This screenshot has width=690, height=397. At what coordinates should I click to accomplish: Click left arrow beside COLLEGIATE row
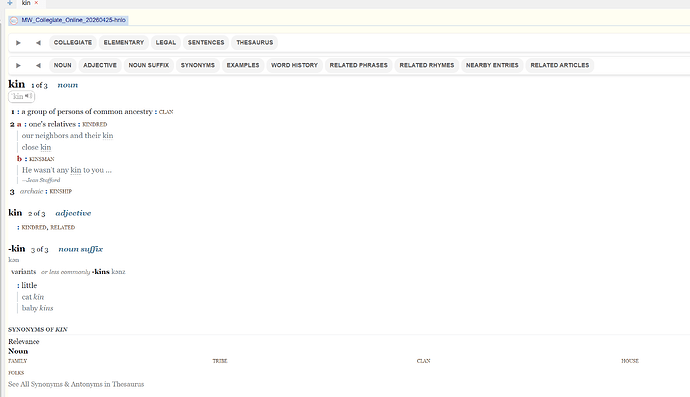38,43
